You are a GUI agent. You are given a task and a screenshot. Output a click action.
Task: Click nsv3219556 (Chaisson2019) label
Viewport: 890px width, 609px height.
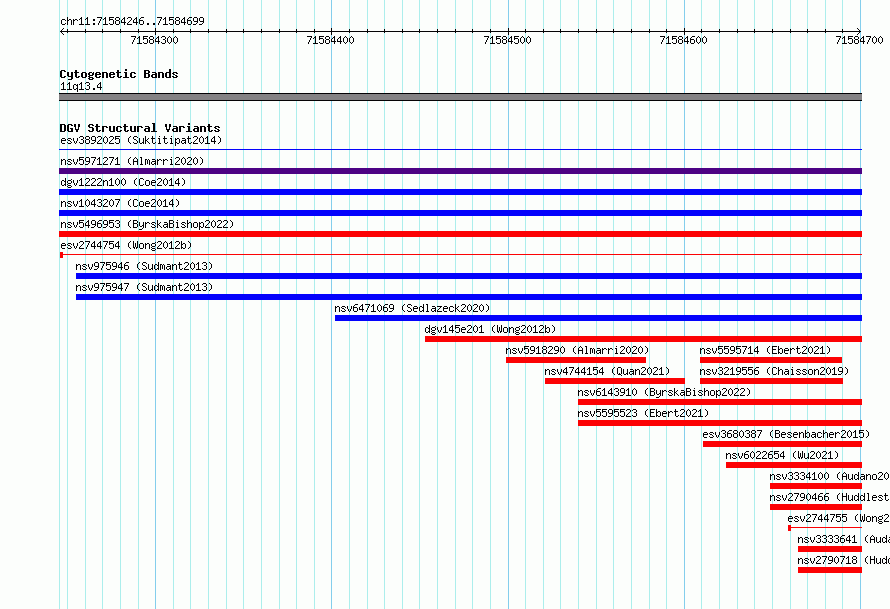(x=774, y=371)
